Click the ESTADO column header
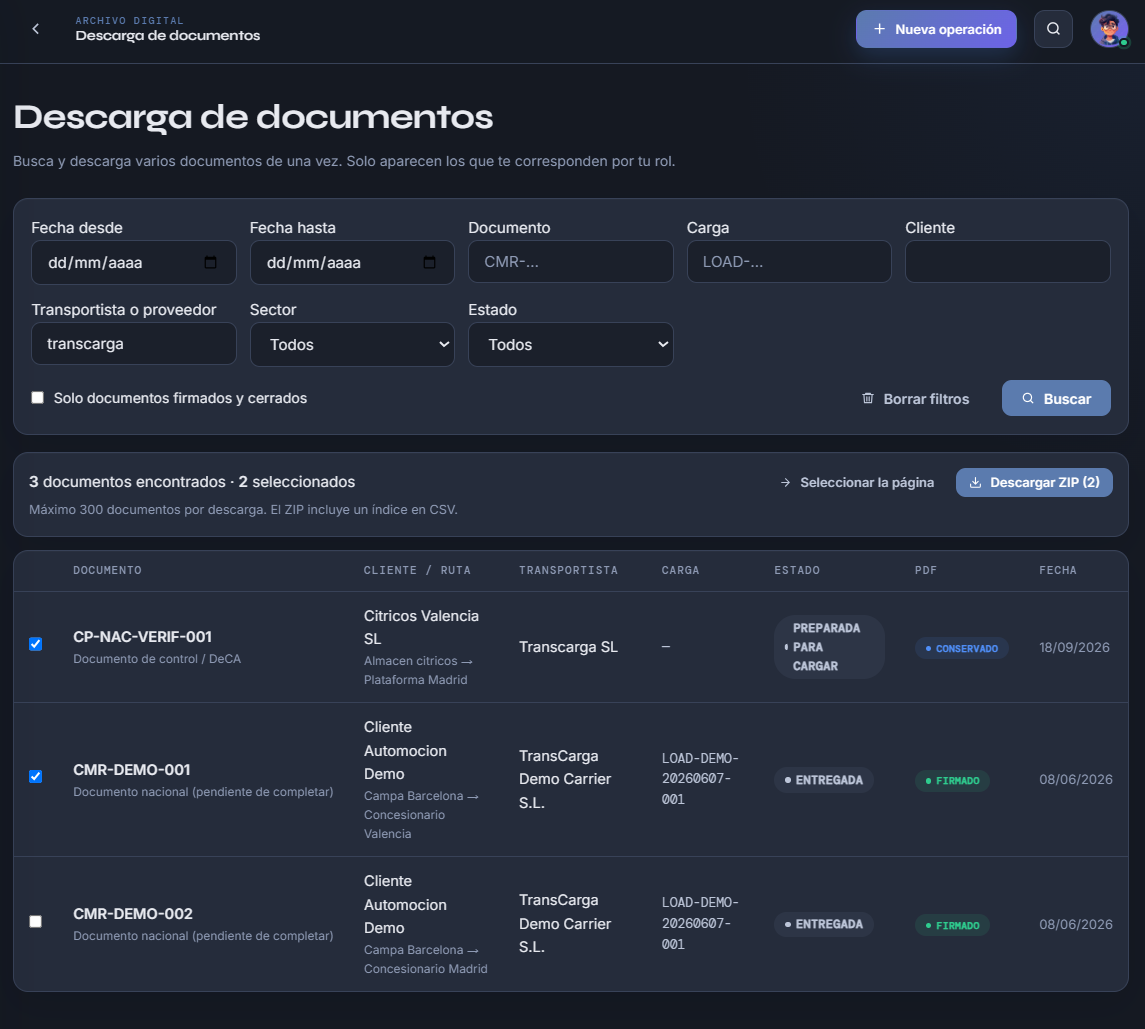 point(797,570)
